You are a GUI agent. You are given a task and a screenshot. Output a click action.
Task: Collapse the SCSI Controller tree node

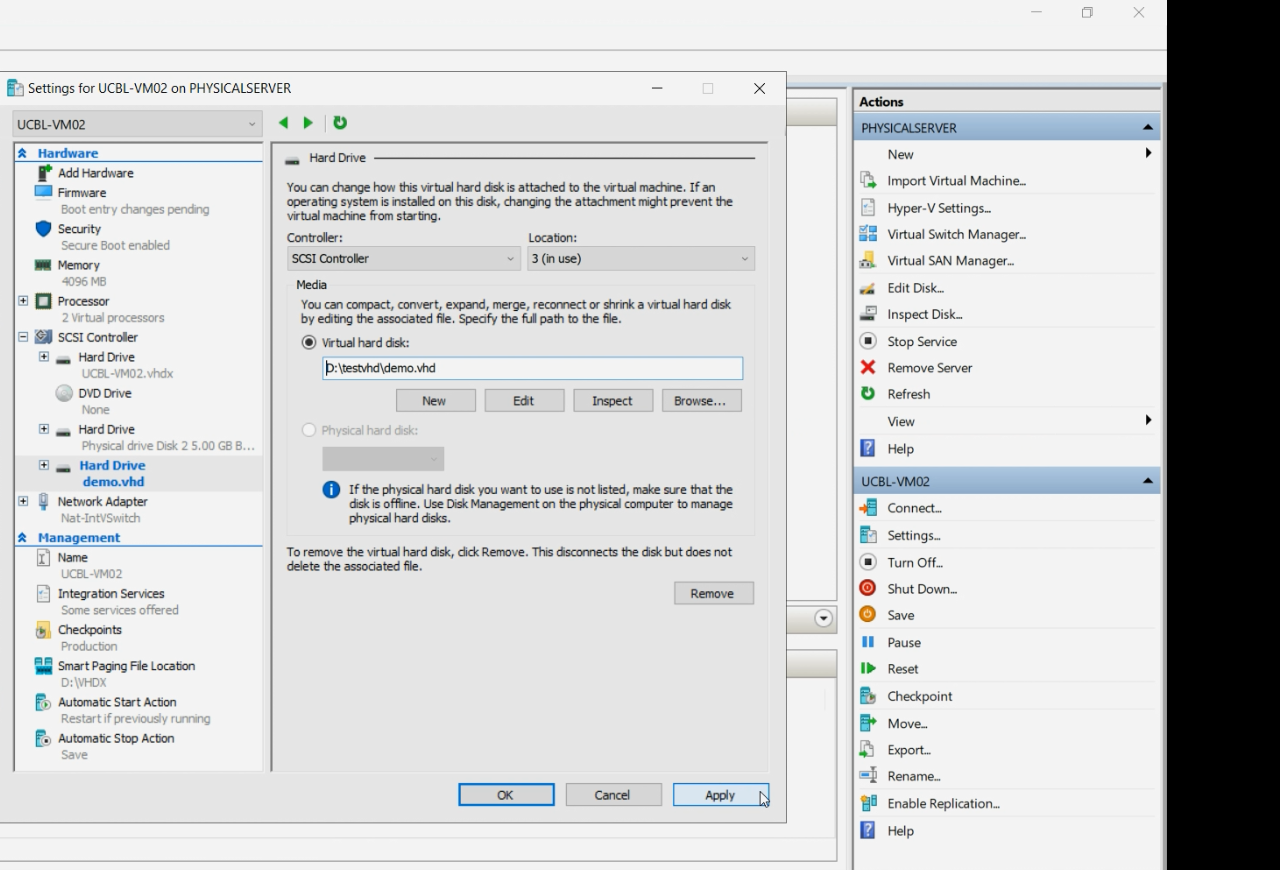click(x=23, y=337)
